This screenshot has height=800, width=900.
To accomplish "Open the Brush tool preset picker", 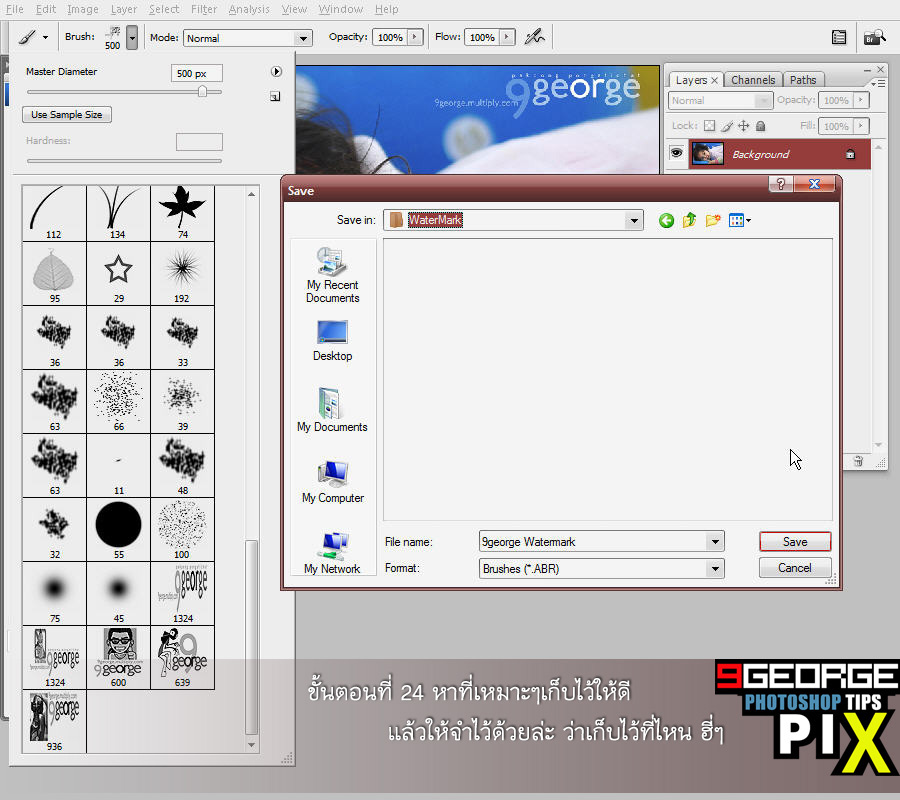I will pyautogui.click(x=33, y=37).
